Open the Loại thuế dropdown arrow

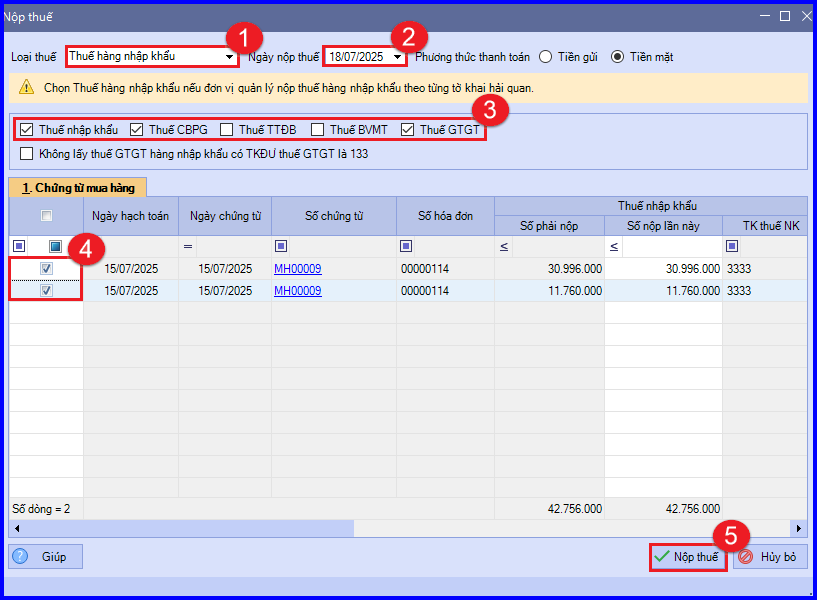[229, 57]
